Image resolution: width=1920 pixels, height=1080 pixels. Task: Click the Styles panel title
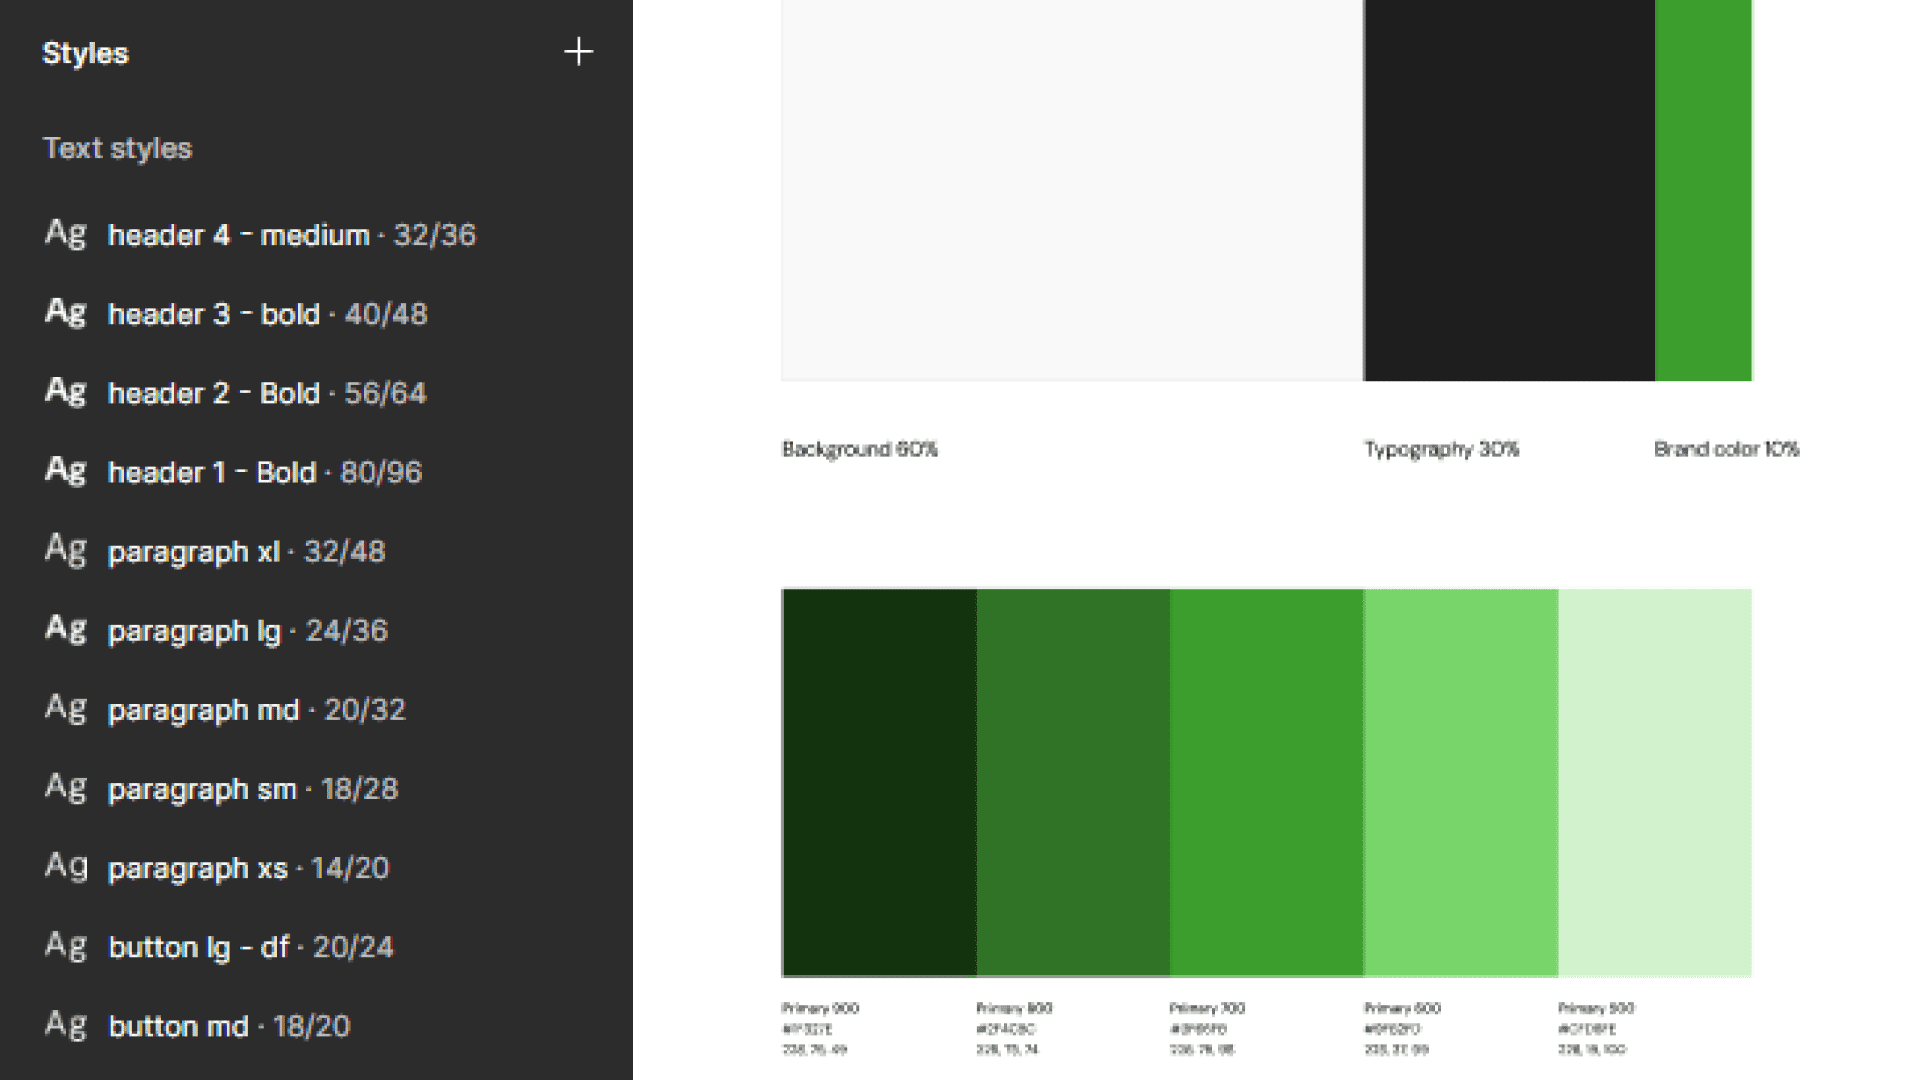point(85,53)
